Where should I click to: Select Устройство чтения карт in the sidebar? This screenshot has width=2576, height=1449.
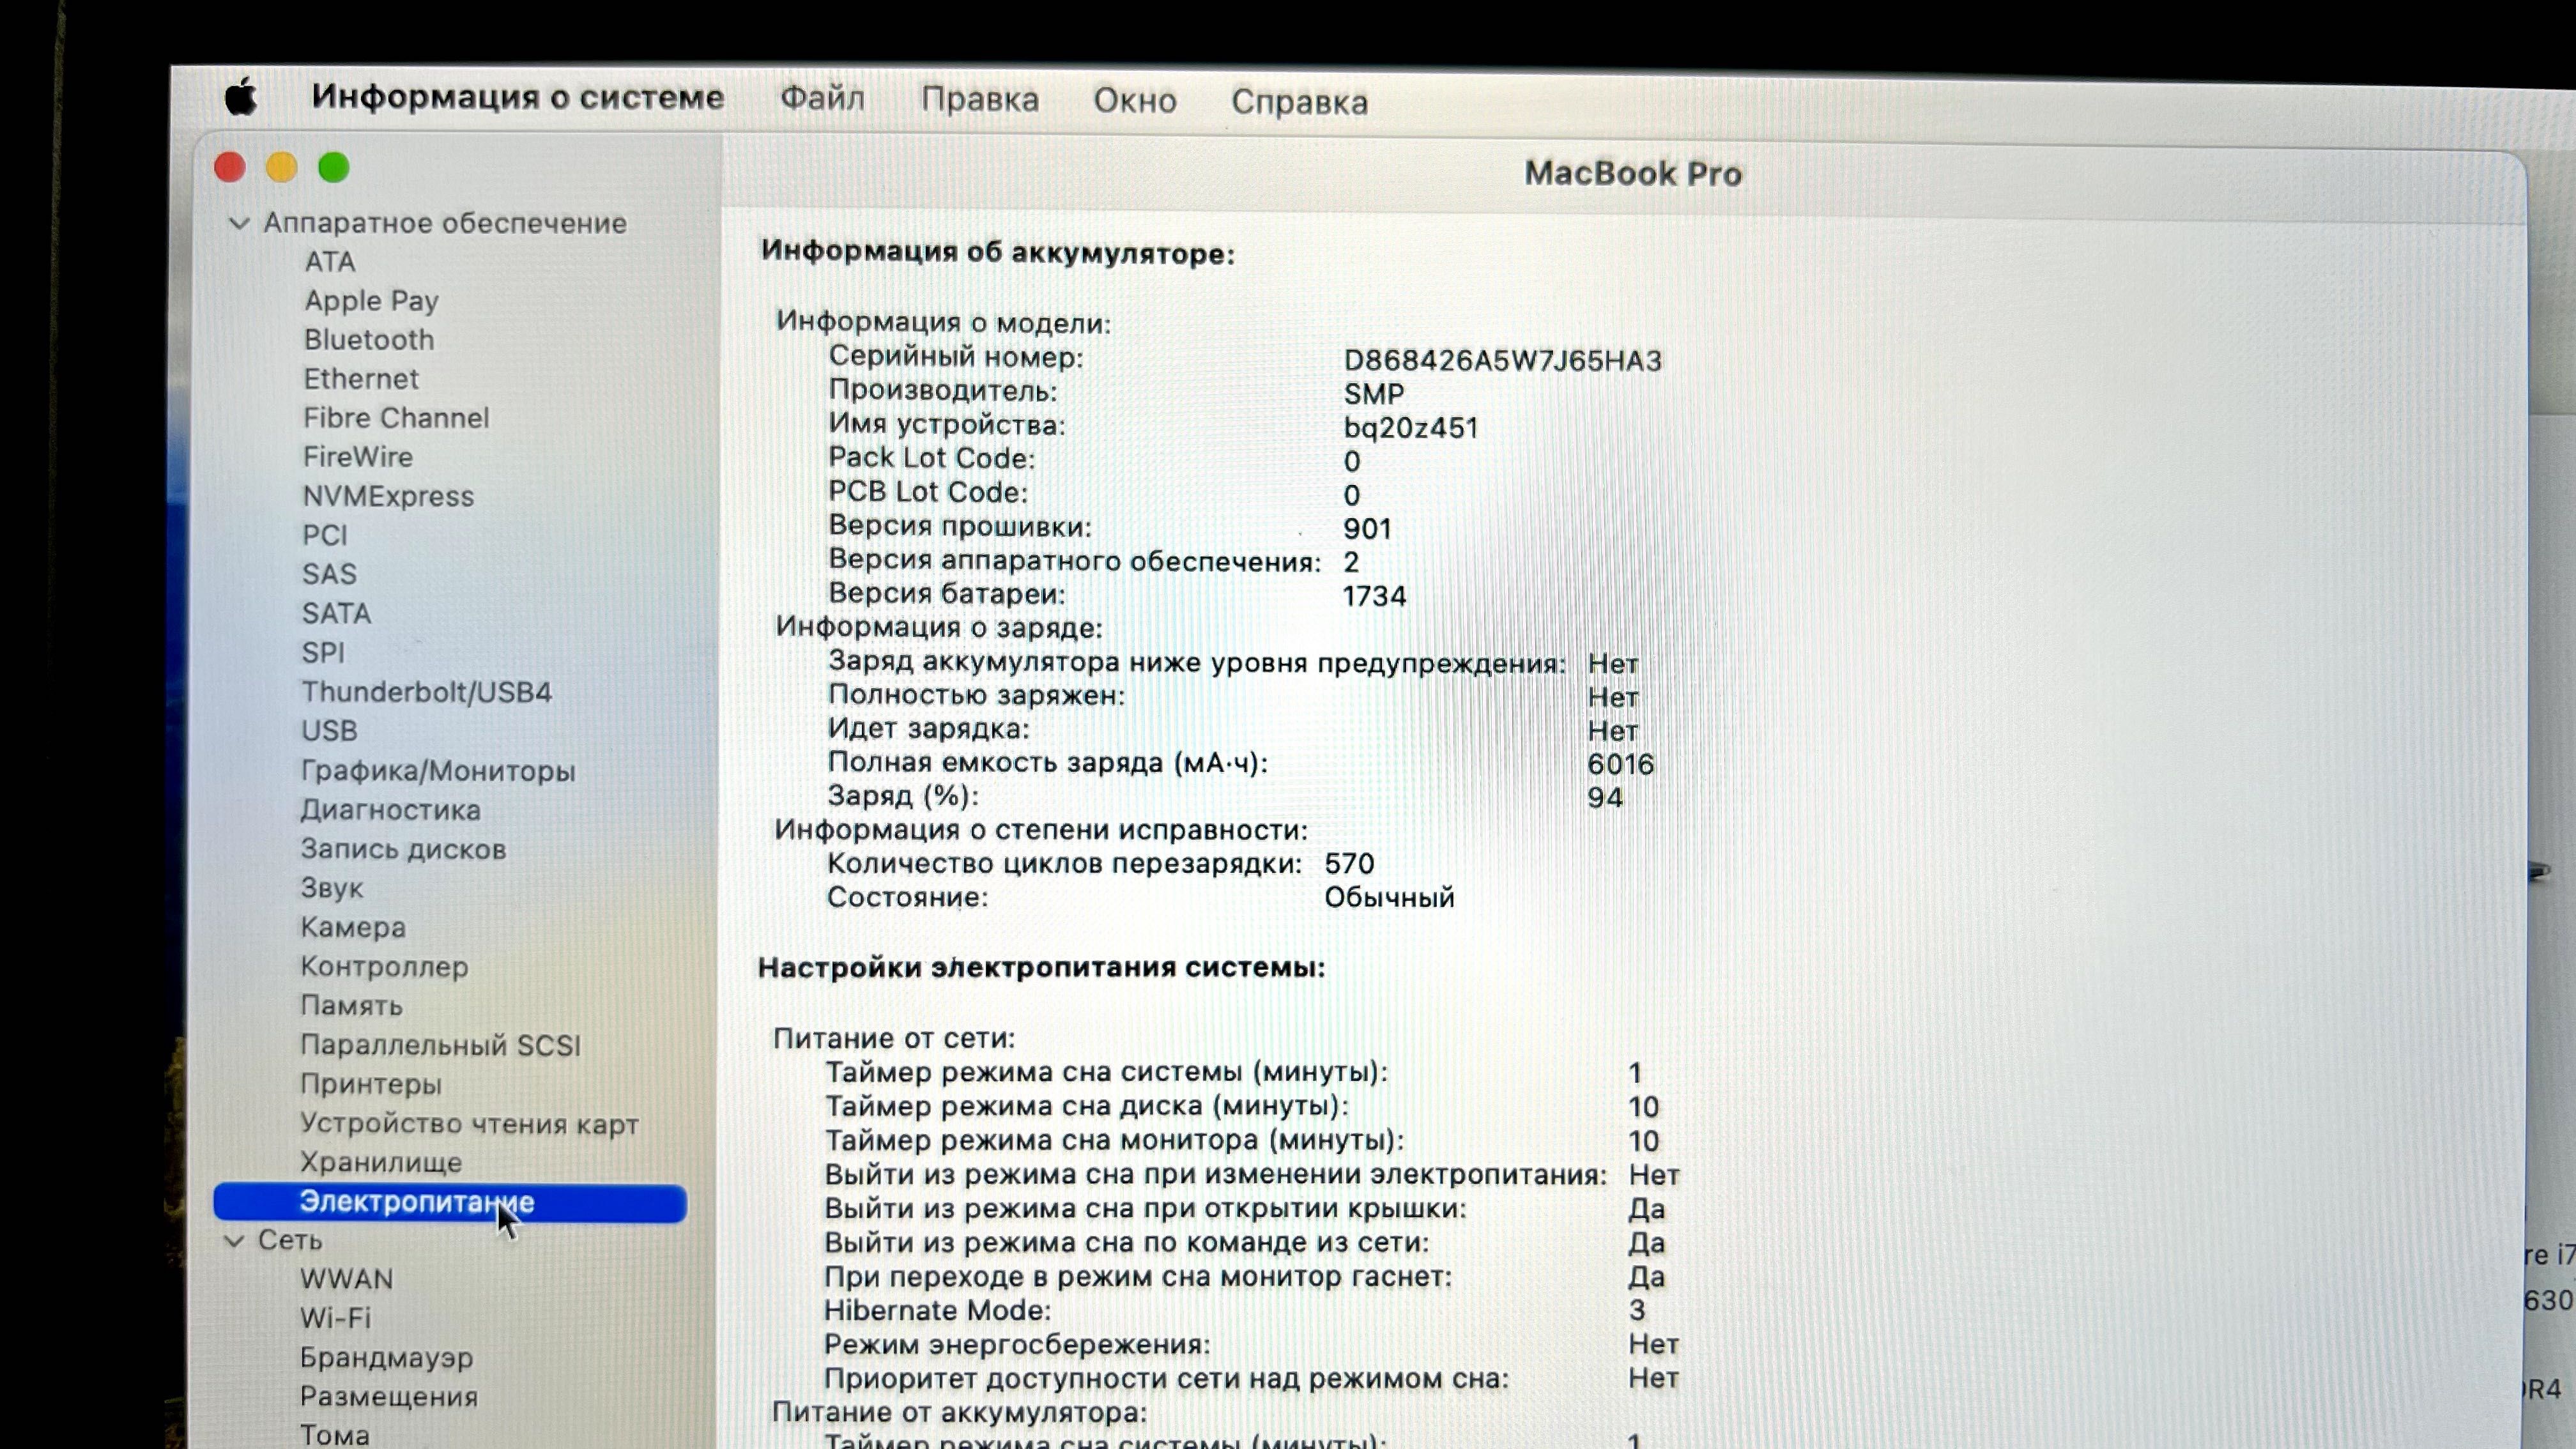coord(469,1124)
